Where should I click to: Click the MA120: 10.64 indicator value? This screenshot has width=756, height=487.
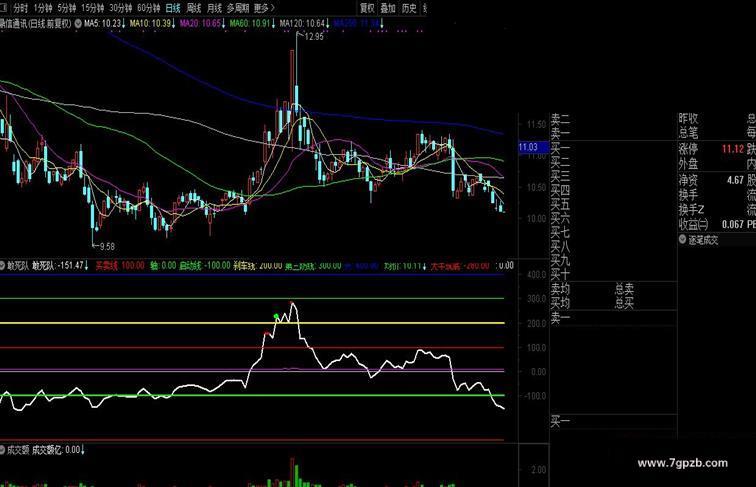pyautogui.click(x=305, y=23)
